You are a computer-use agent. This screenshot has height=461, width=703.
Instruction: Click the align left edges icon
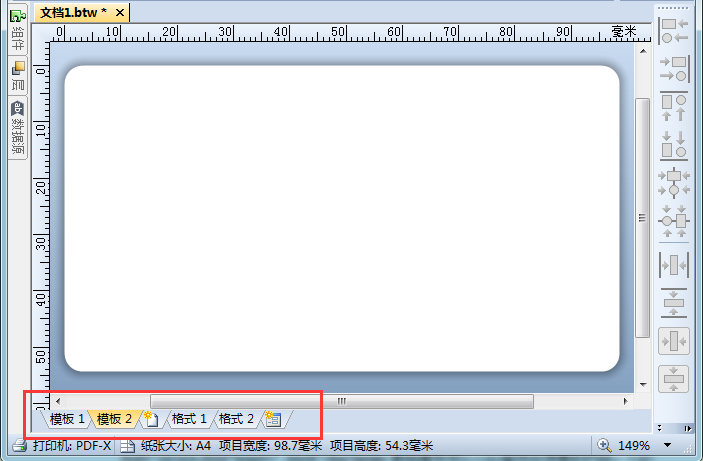pos(674,30)
